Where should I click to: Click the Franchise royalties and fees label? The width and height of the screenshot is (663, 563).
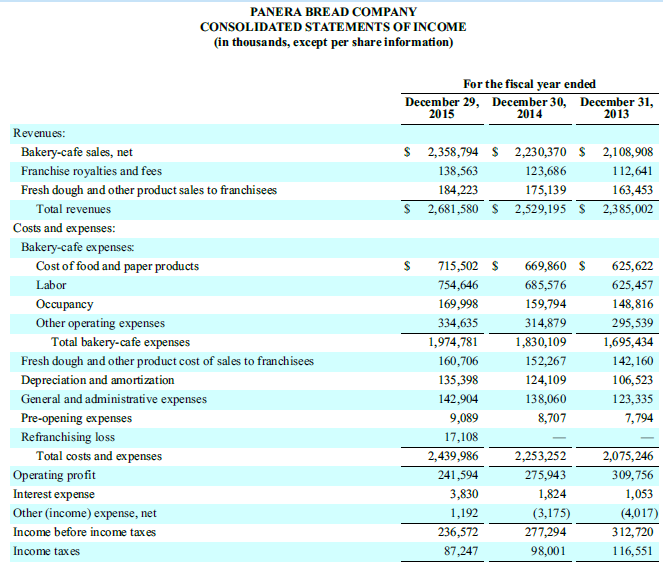click(91, 171)
